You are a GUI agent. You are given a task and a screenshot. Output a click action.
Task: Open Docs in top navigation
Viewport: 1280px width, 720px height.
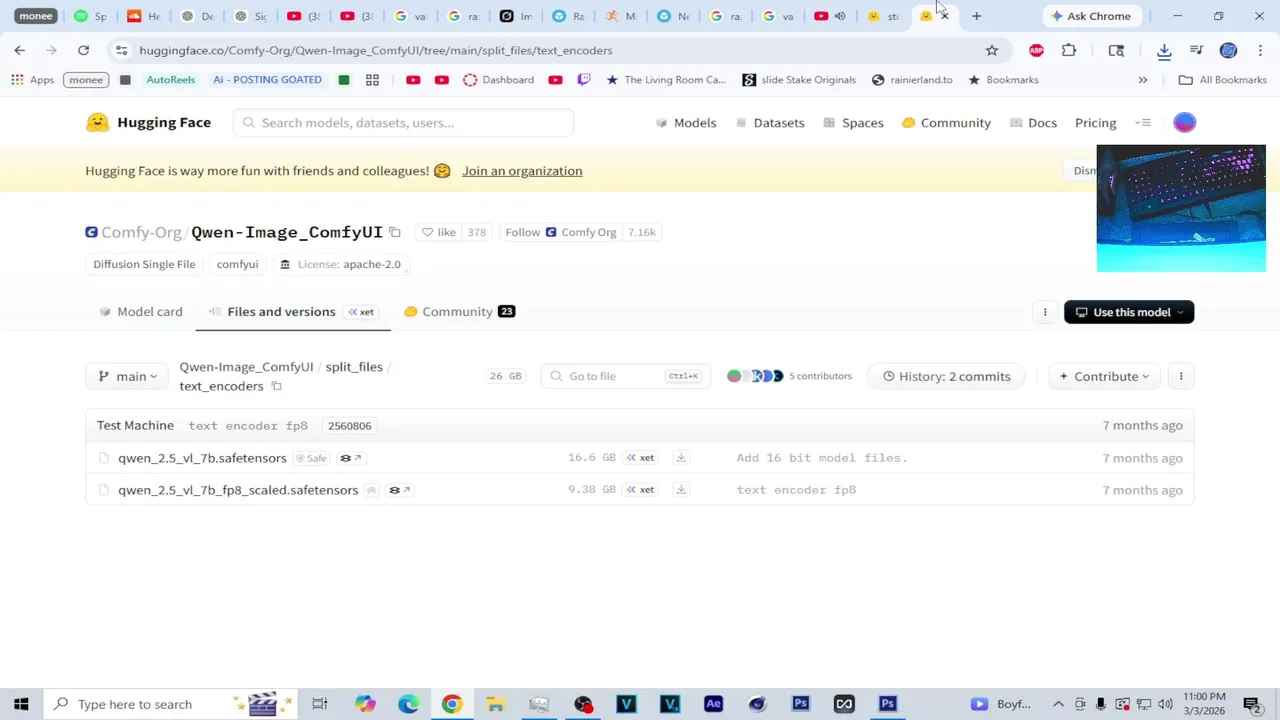(x=1033, y=122)
